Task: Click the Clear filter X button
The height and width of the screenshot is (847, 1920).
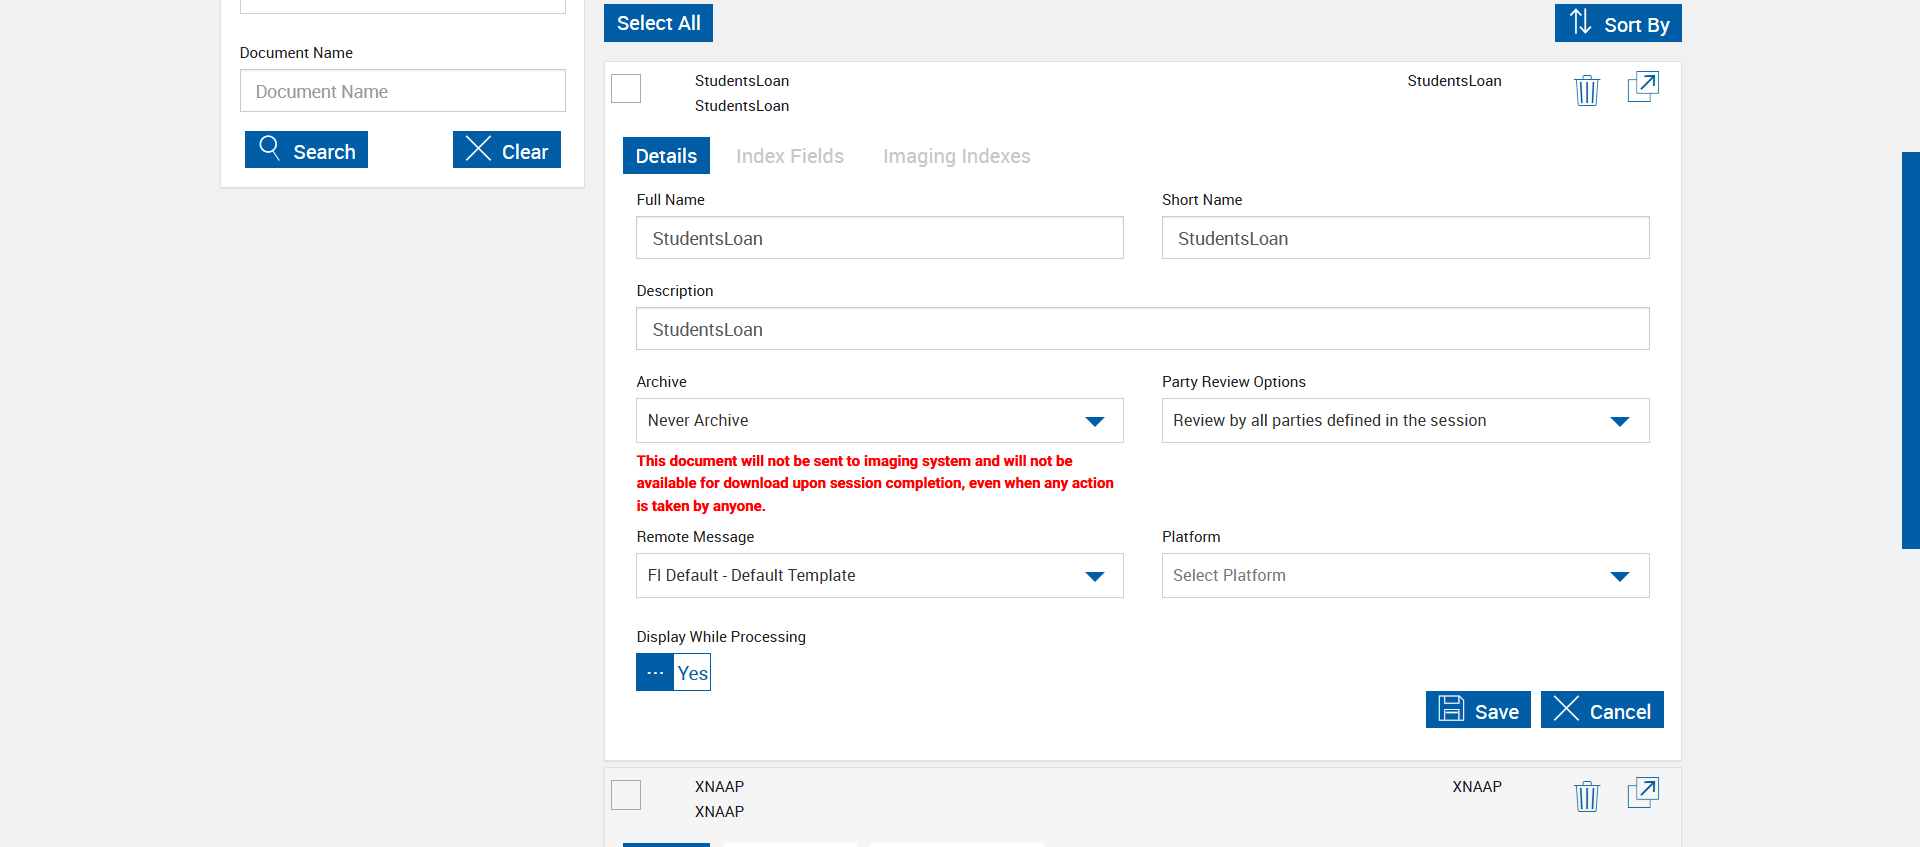Action: [506, 150]
